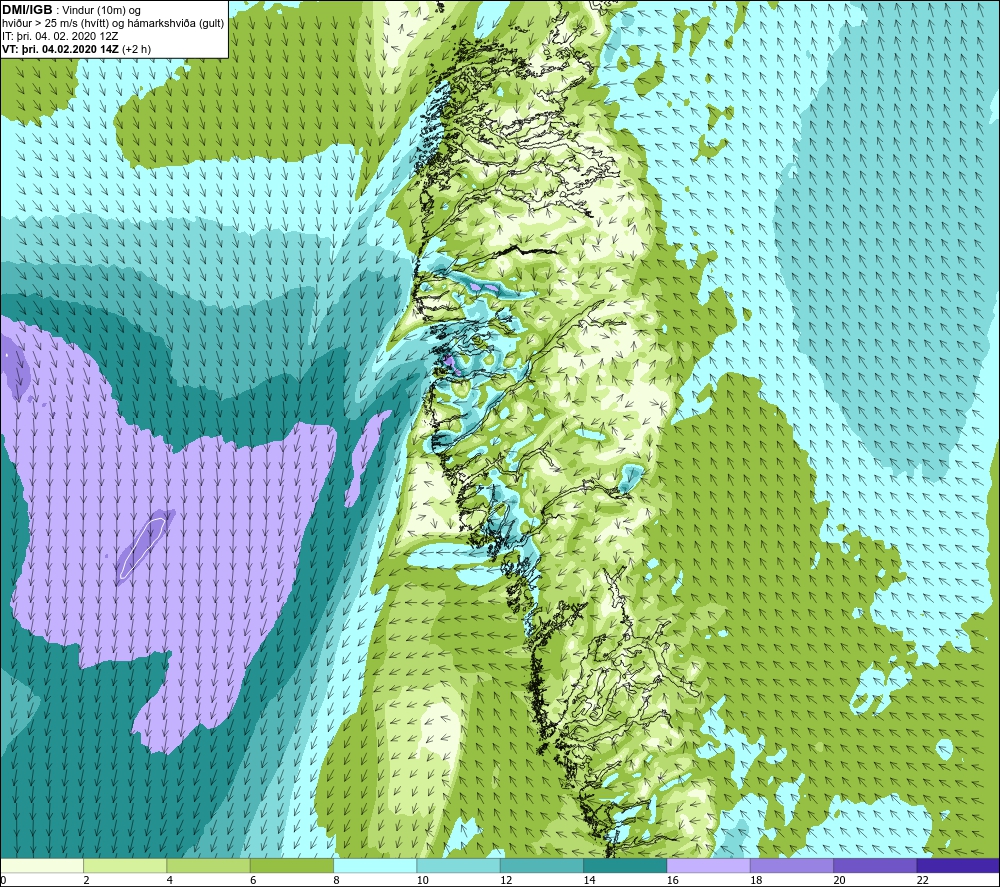Click the 18–20 m/s medium purple legend swatch
Image resolution: width=1000 pixels, height=887 pixels.
(791, 865)
